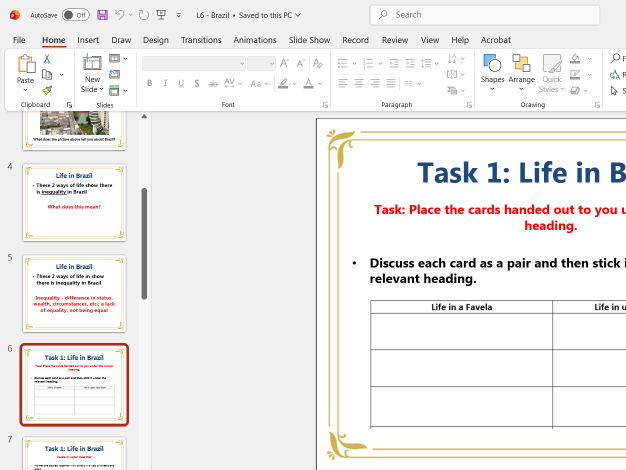Open the Slide Show tab

click(309, 40)
